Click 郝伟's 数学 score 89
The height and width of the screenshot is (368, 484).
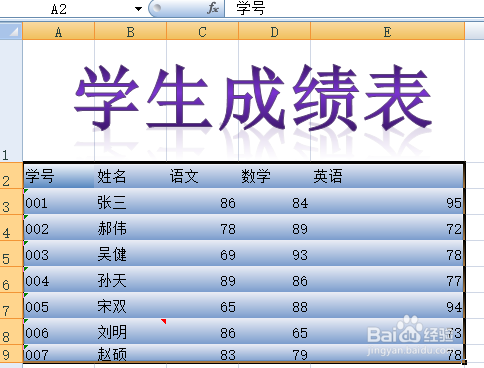(x=275, y=228)
